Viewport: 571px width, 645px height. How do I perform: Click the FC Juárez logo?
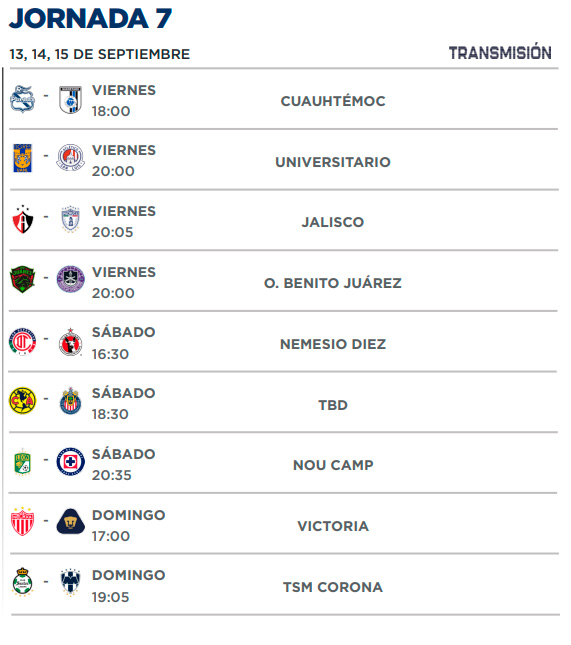[x=23, y=279]
